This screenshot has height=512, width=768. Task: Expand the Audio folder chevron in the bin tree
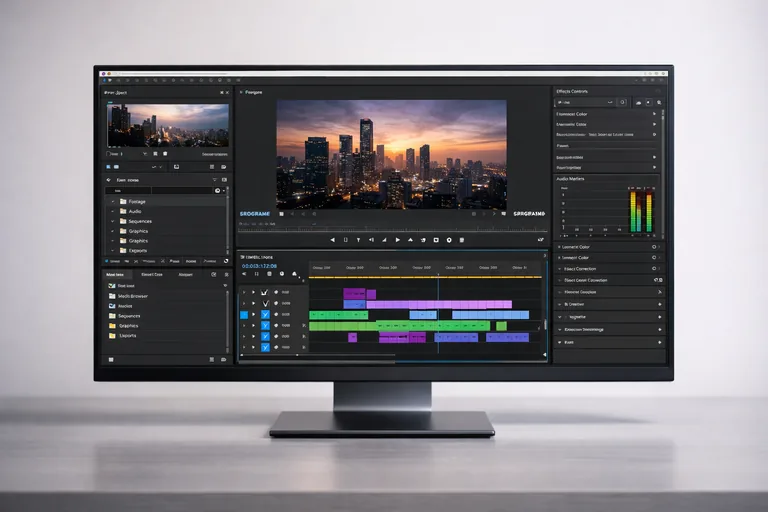(113, 211)
